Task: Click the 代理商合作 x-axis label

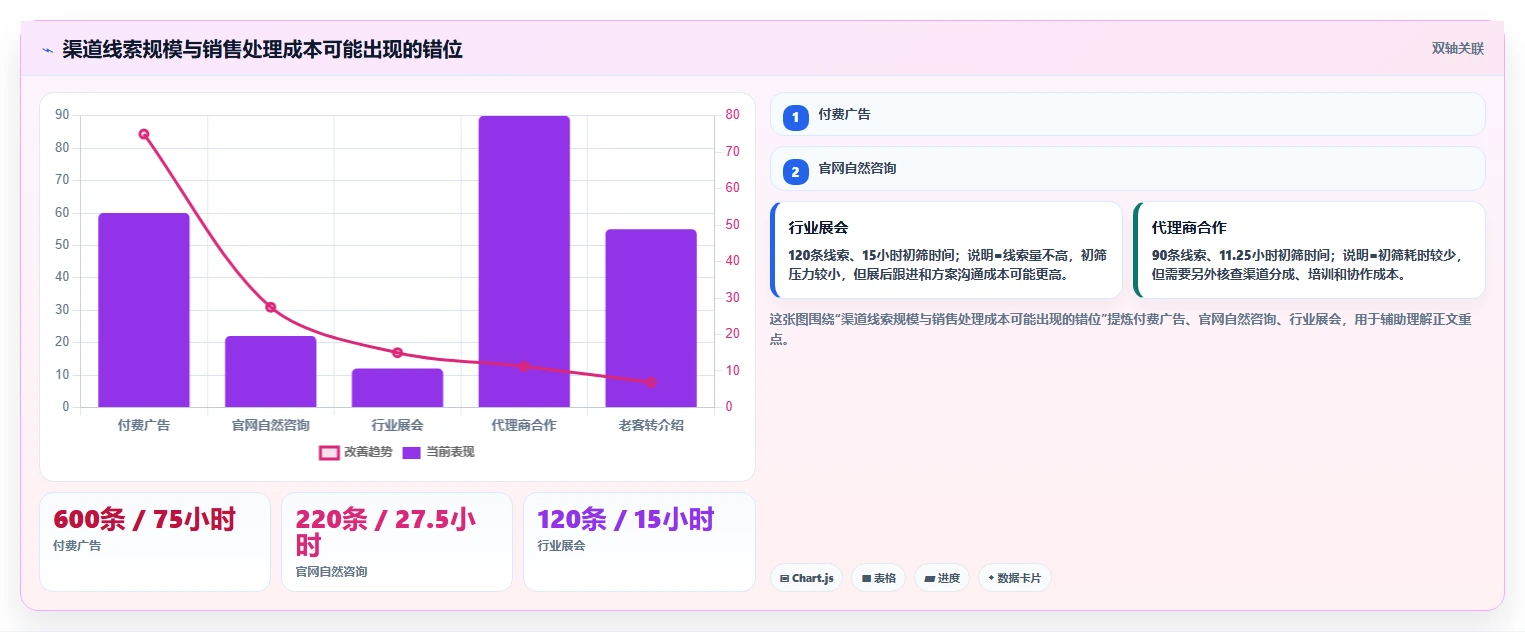Action: click(x=524, y=425)
